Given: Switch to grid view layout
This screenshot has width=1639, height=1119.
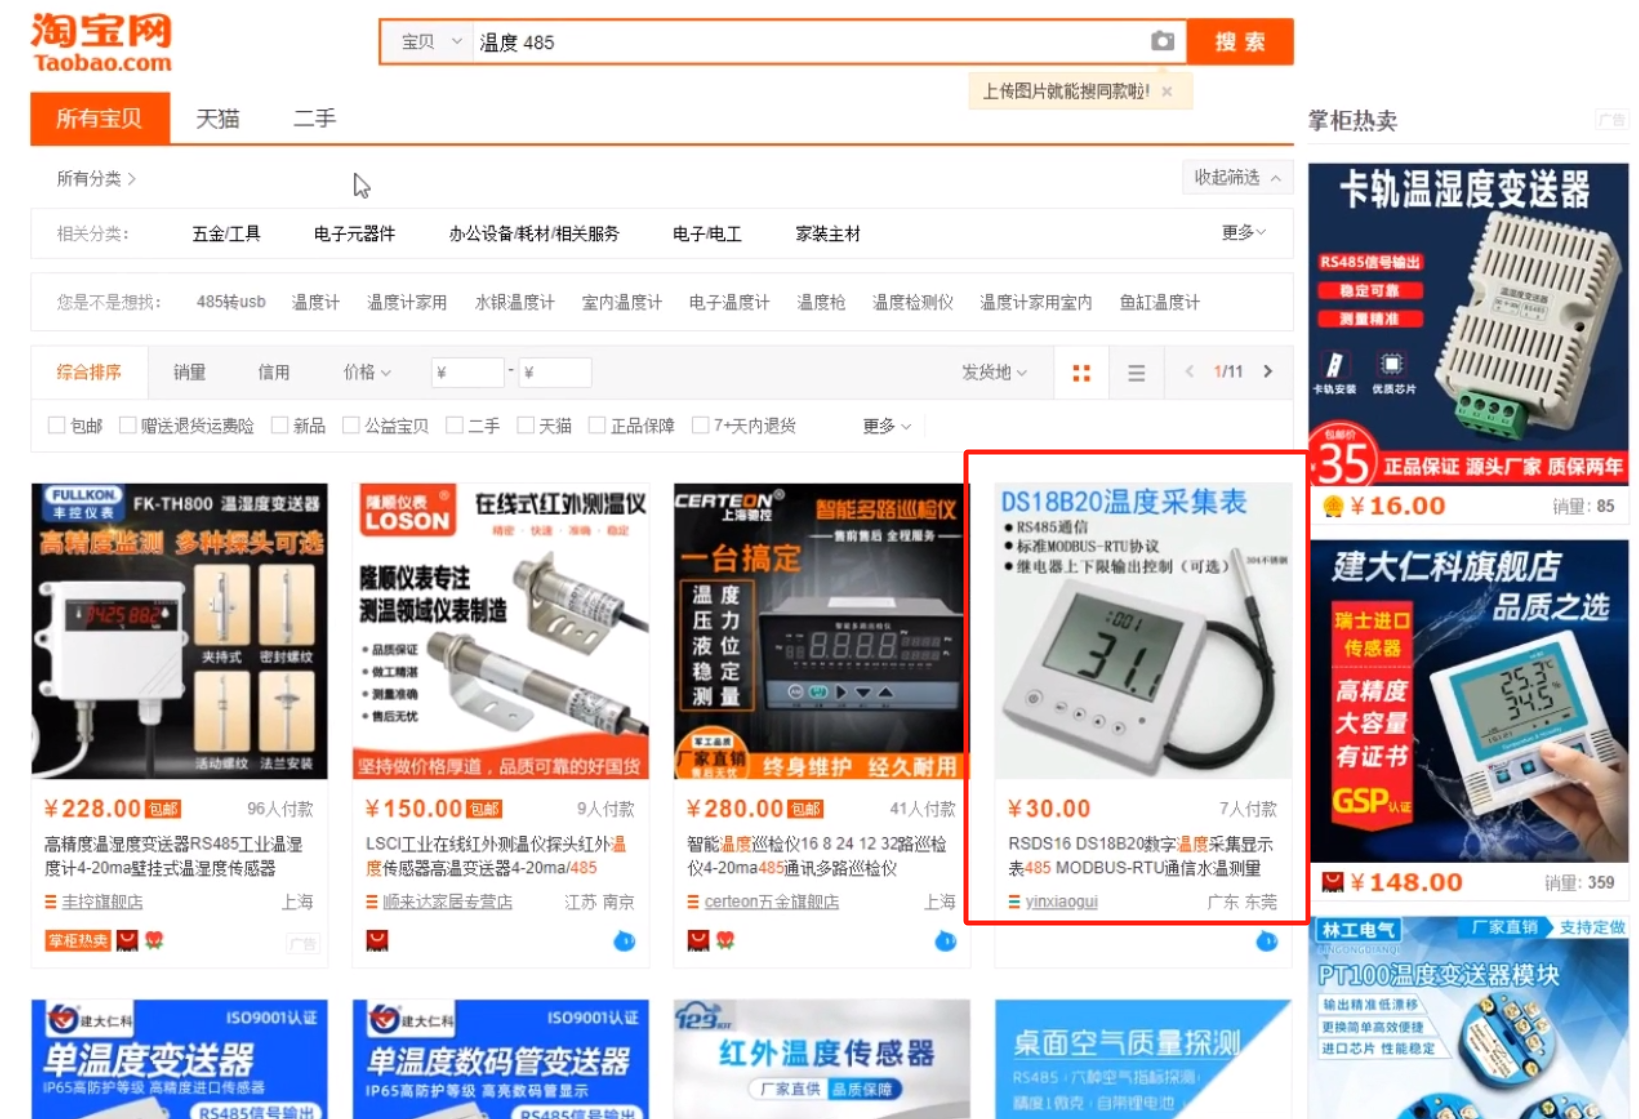Looking at the screenshot, I should tap(1081, 373).
